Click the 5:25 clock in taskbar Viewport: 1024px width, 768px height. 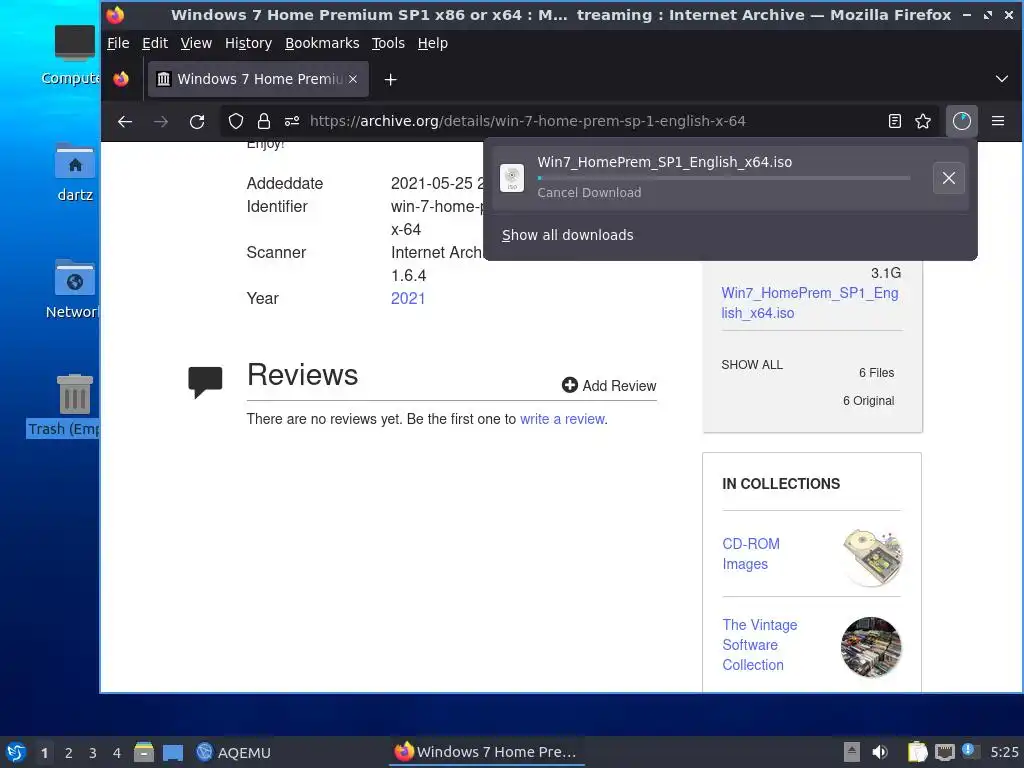pos(1004,752)
